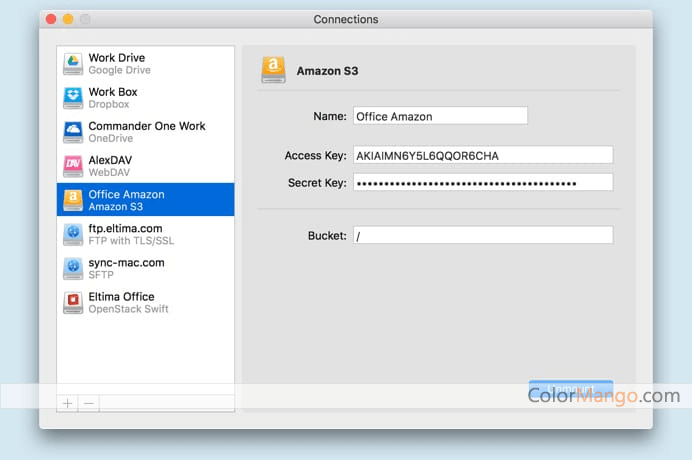692x460 pixels.
Task: Click the Google Drive icon for Work Drive
Action: coord(73,64)
